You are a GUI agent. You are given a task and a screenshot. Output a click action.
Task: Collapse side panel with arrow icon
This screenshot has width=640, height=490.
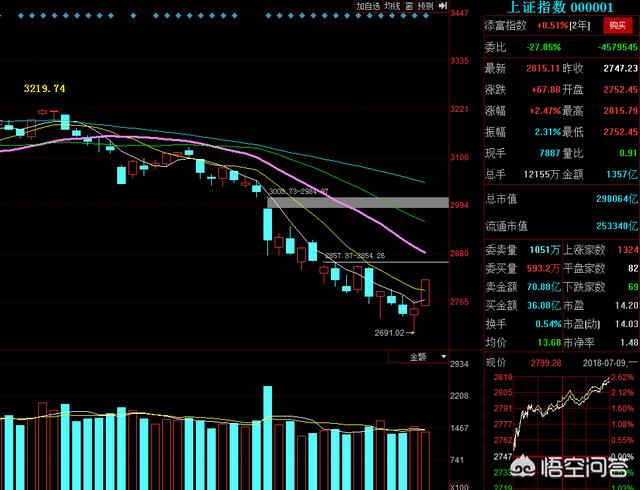[x=443, y=6]
